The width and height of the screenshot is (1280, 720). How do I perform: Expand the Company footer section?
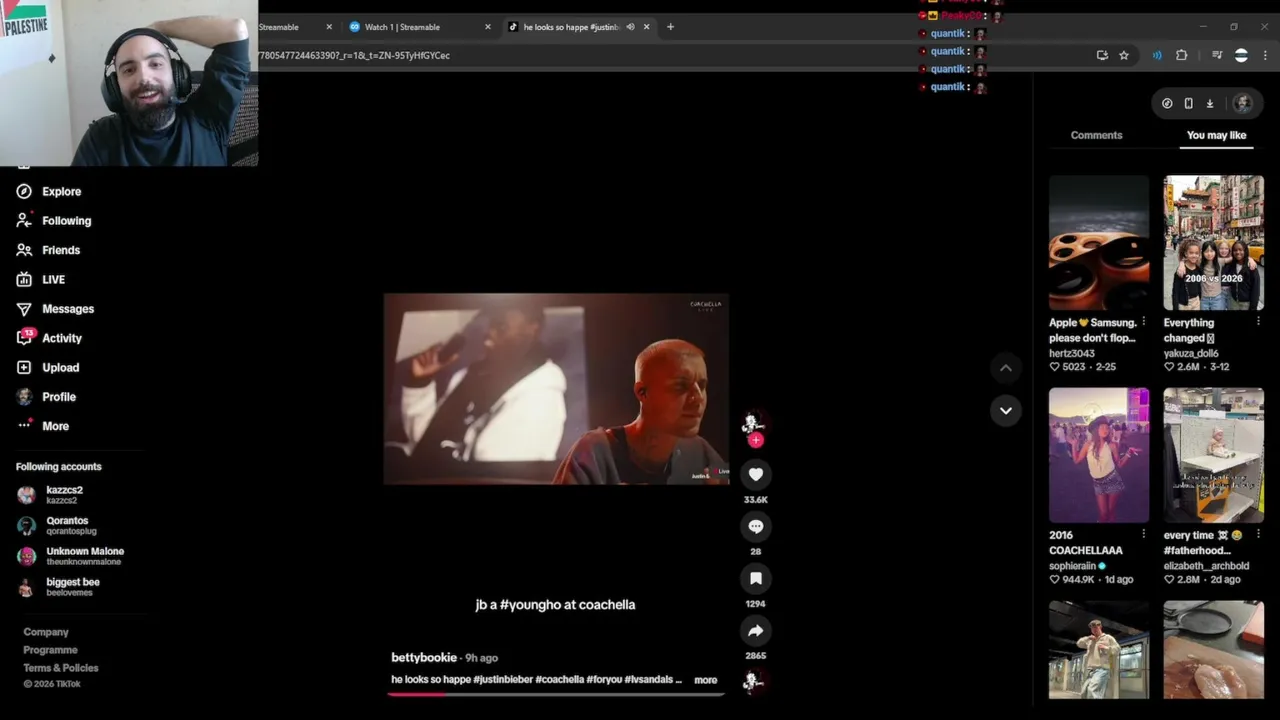click(x=46, y=632)
